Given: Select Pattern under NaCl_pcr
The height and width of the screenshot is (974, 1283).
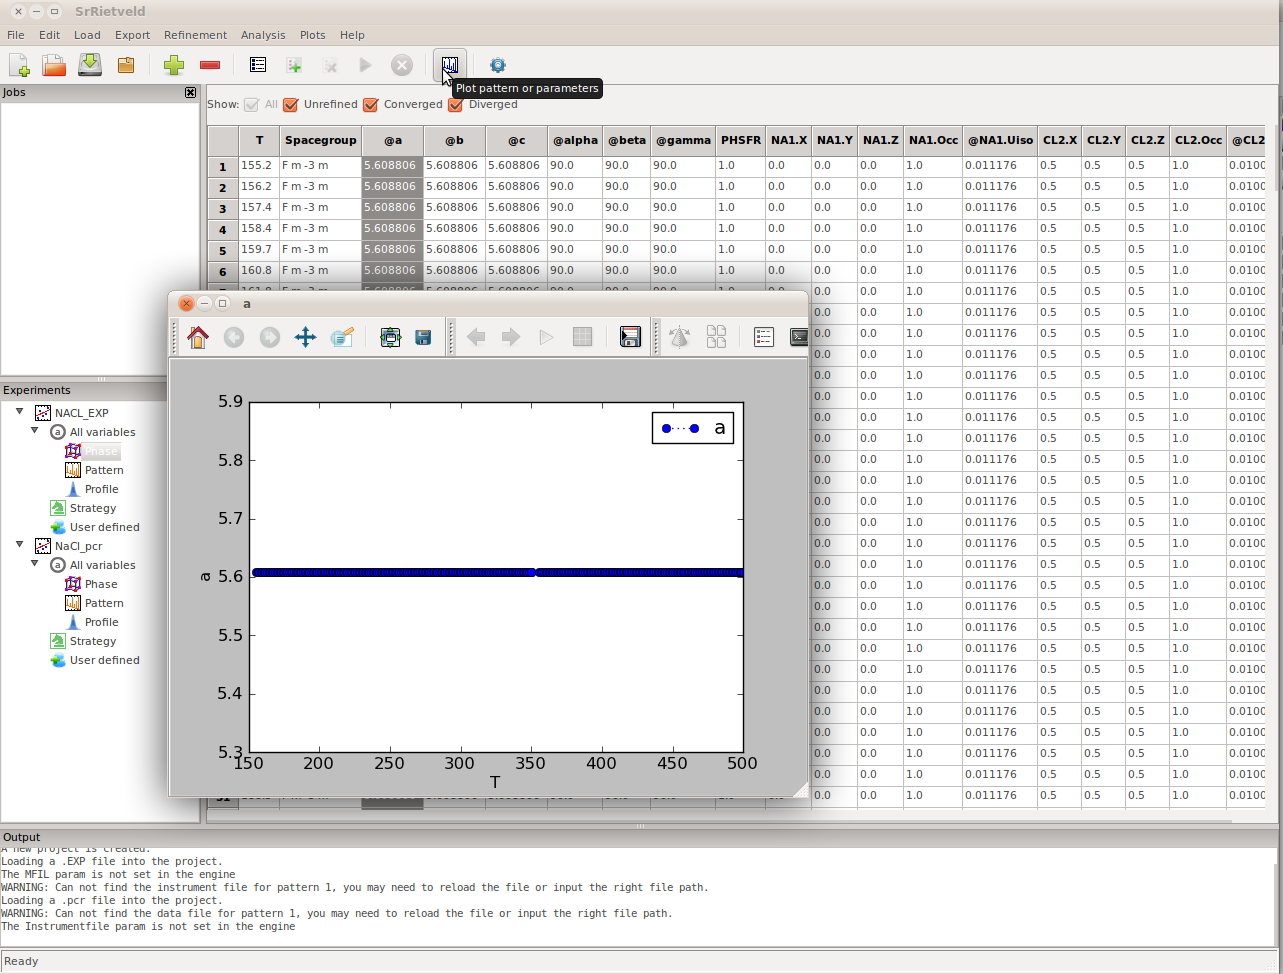Looking at the screenshot, I should 104,603.
